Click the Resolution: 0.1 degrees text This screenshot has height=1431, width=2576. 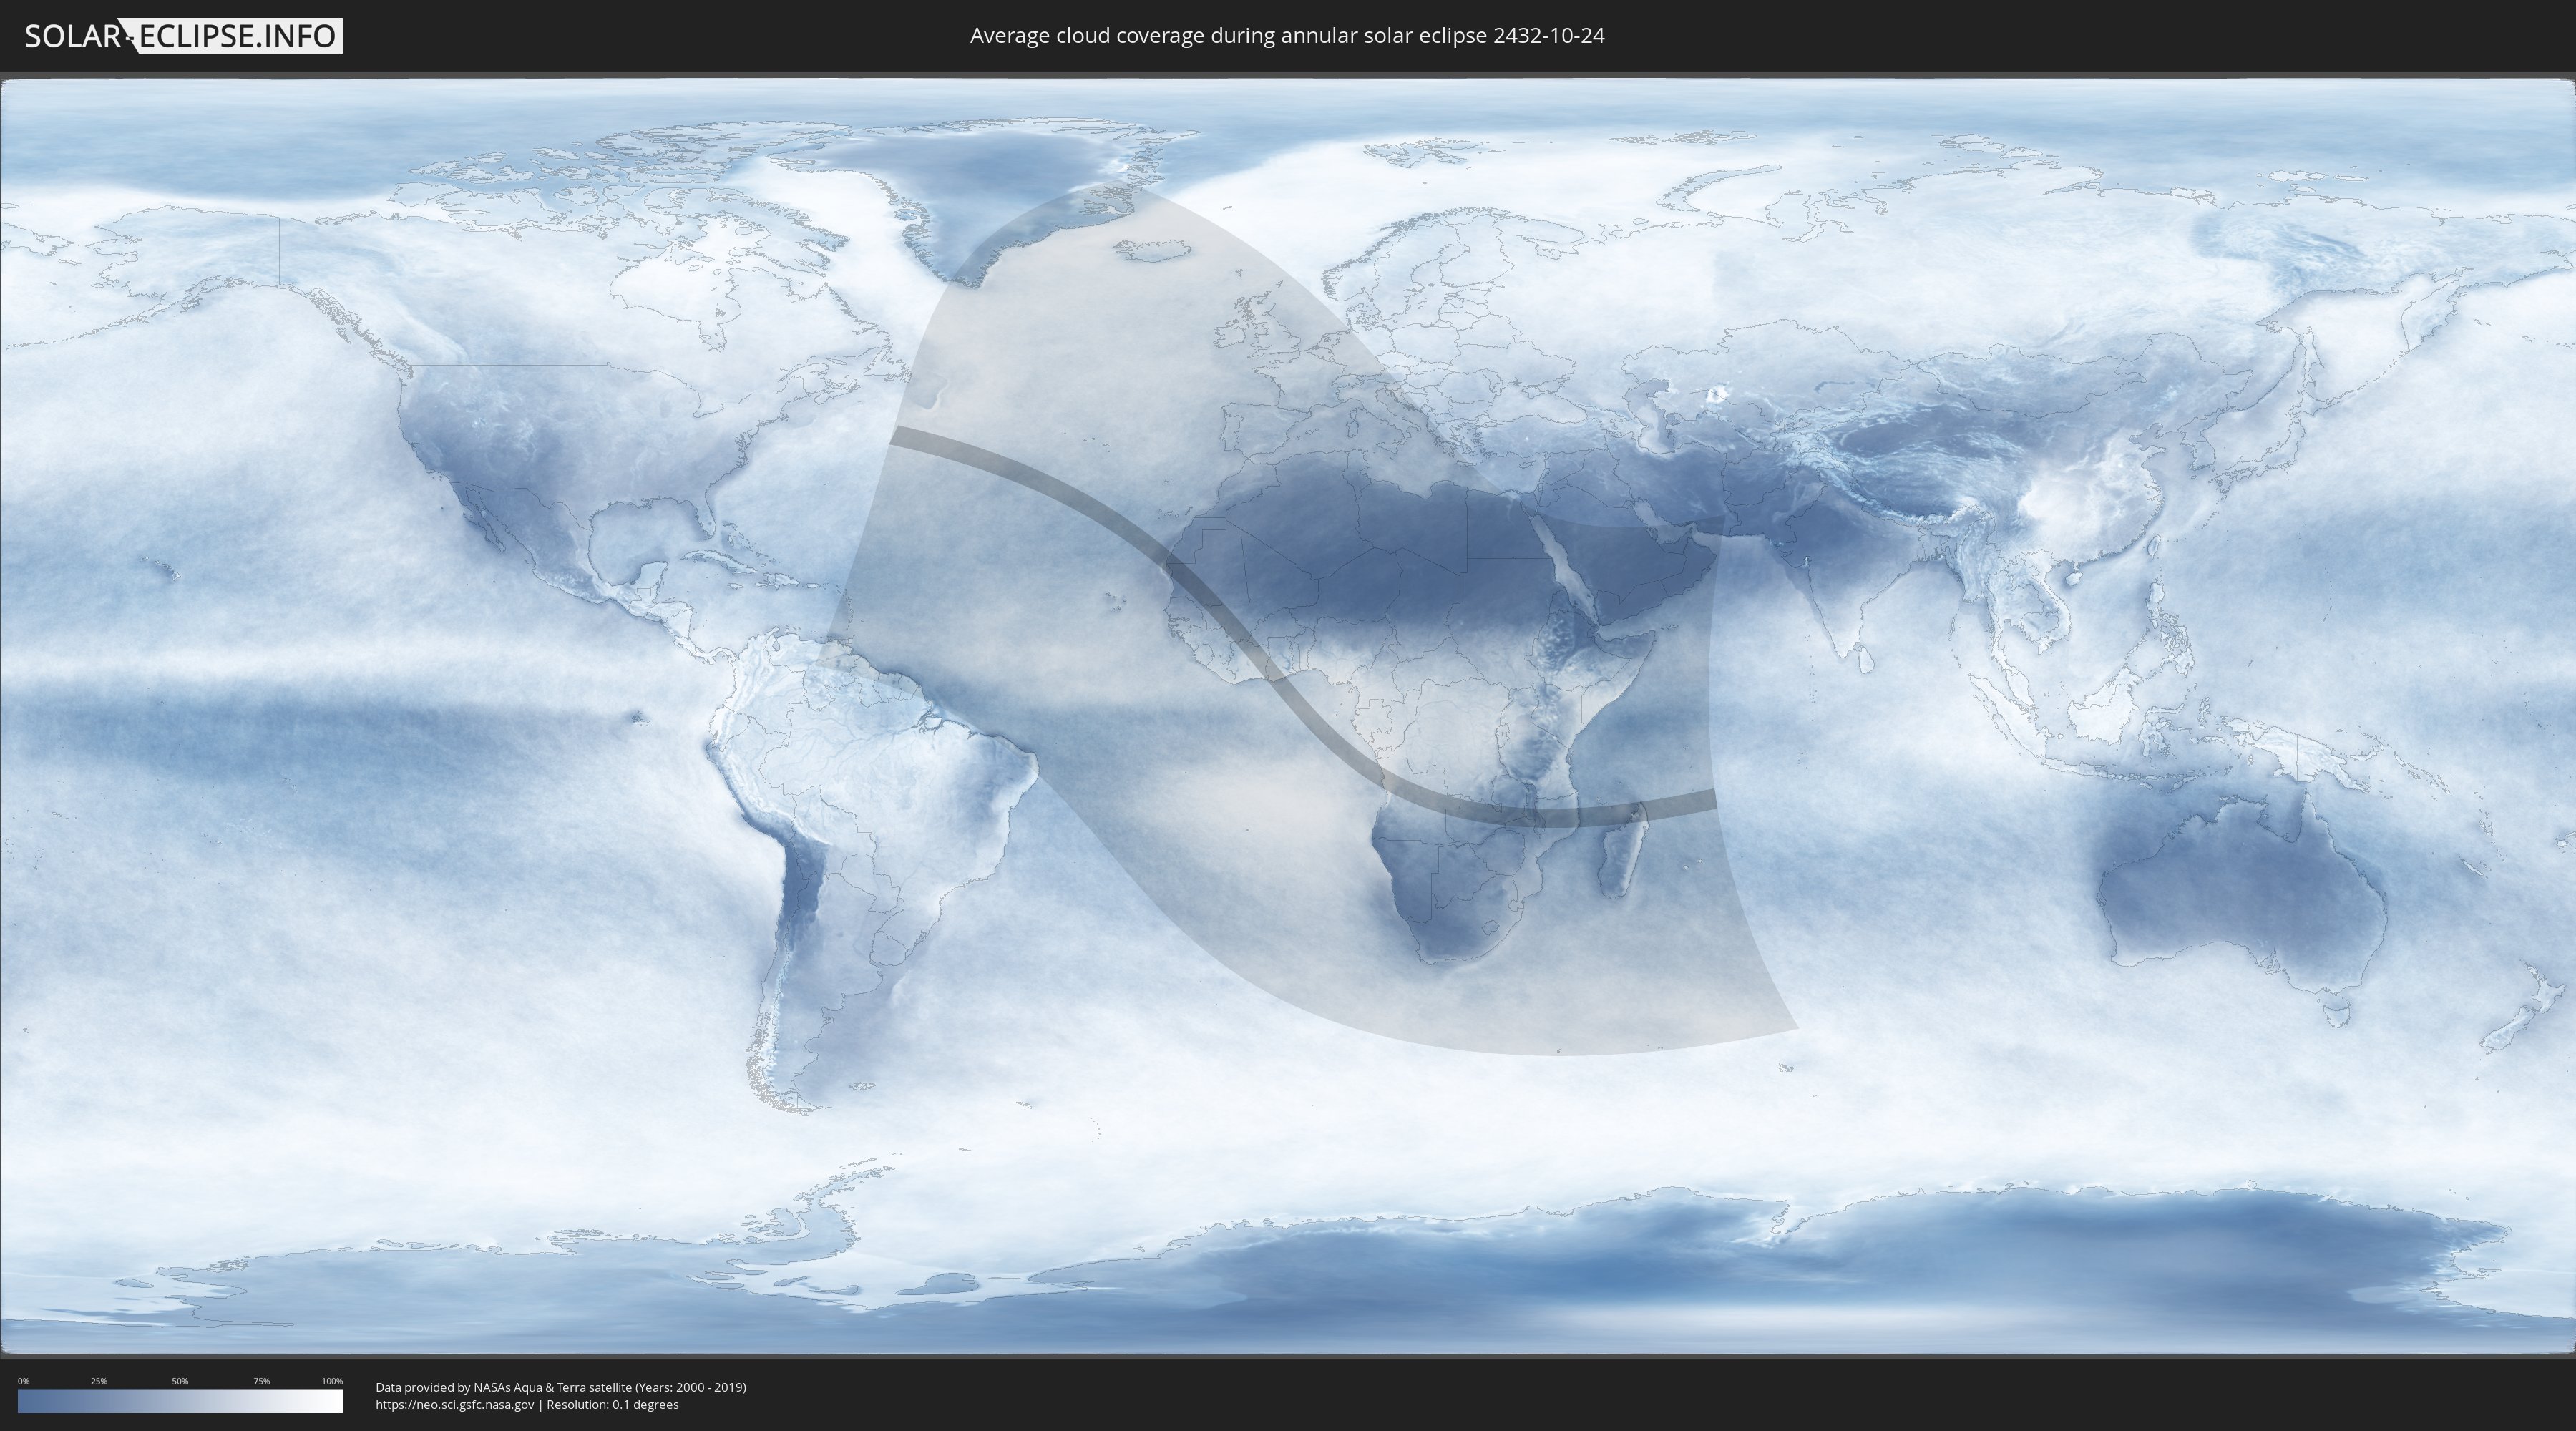pyautogui.click(x=612, y=1404)
